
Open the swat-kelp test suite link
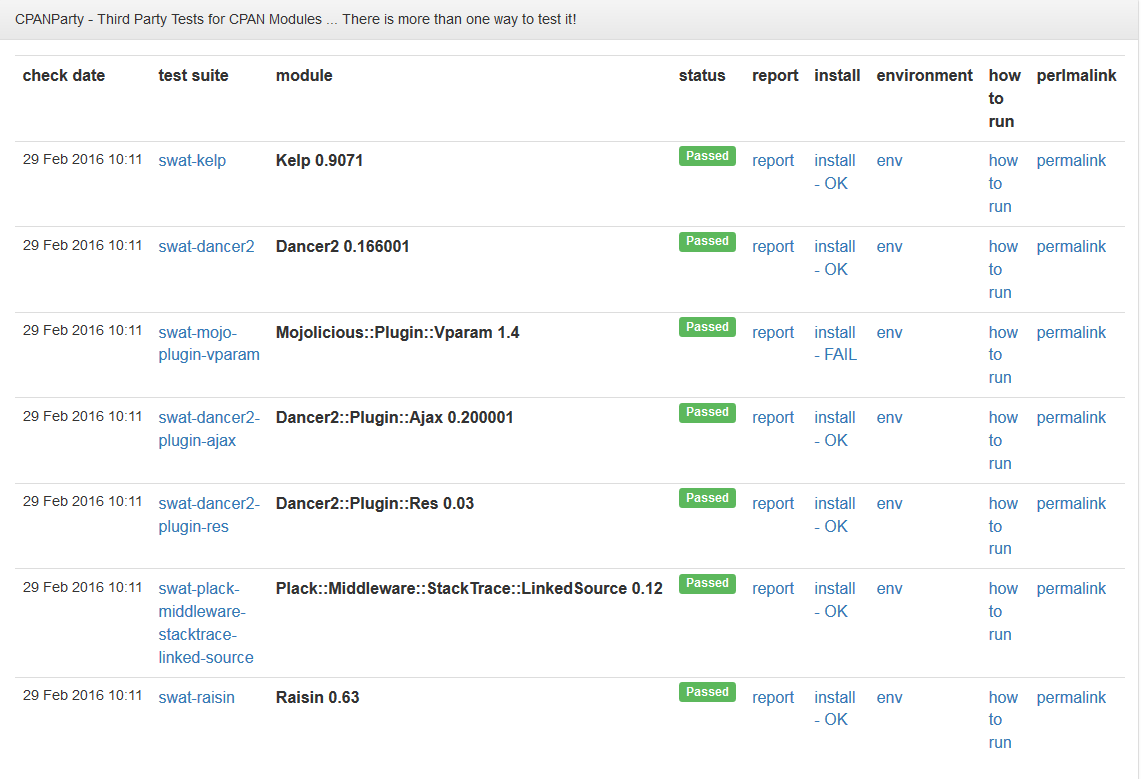[x=192, y=161]
